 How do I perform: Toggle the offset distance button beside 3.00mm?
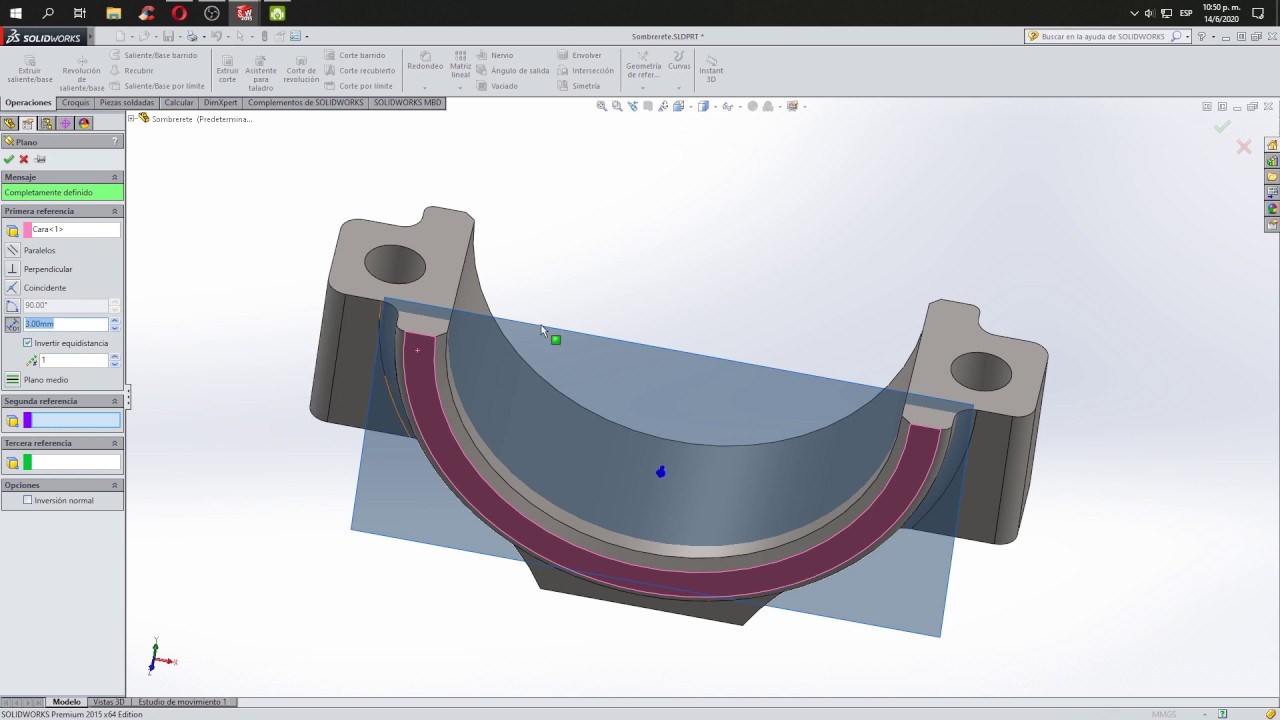click(x=12, y=324)
